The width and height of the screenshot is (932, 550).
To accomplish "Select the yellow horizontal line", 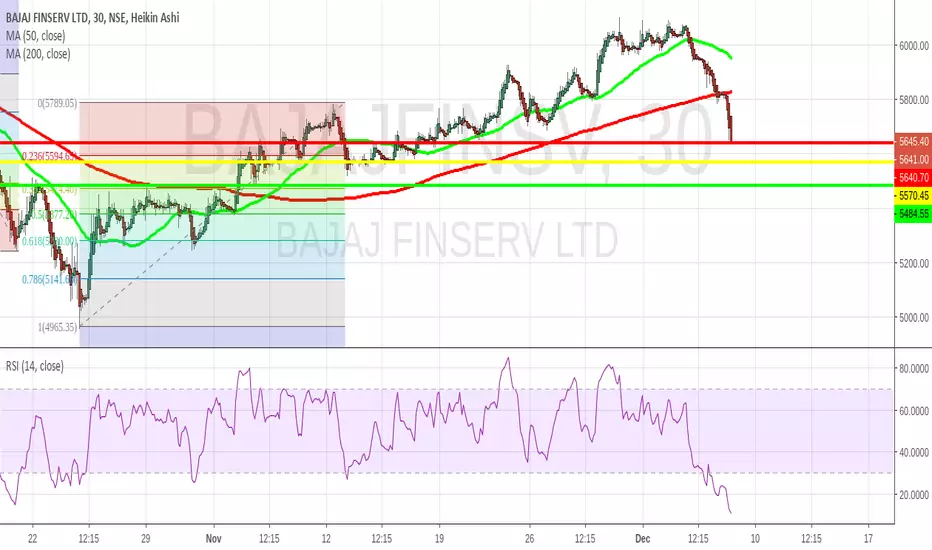I will tap(447, 161).
